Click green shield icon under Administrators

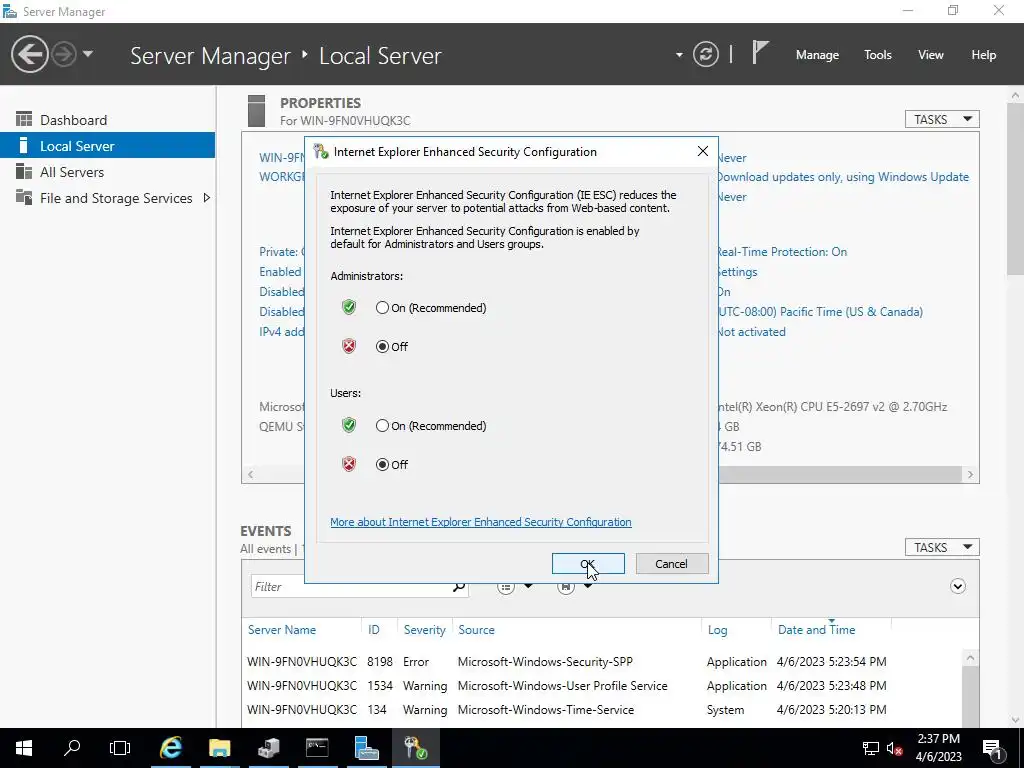point(349,307)
